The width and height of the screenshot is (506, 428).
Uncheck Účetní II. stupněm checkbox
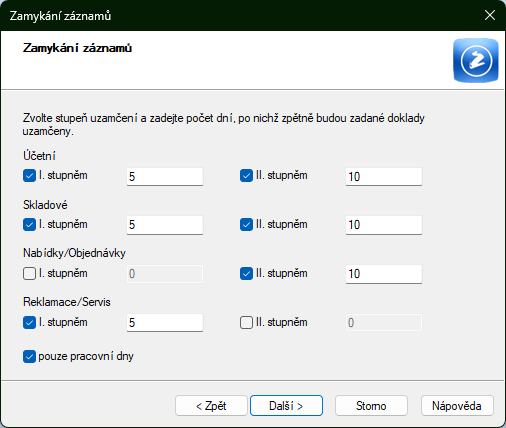click(x=246, y=176)
